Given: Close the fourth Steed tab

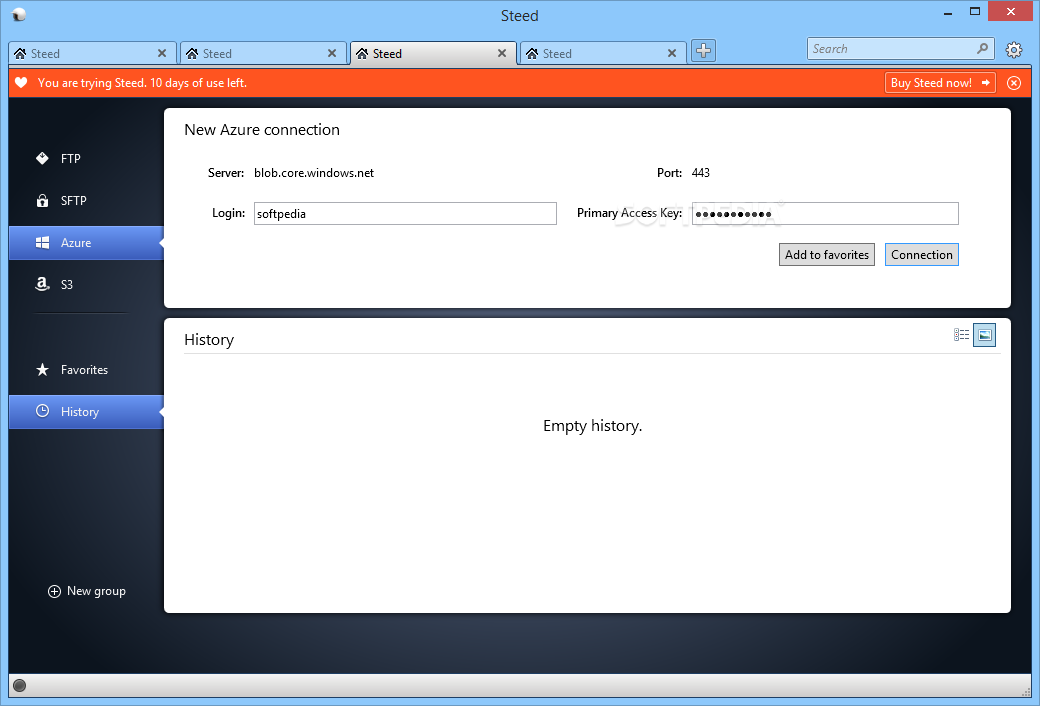Looking at the screenshot, I should point(672,53).
